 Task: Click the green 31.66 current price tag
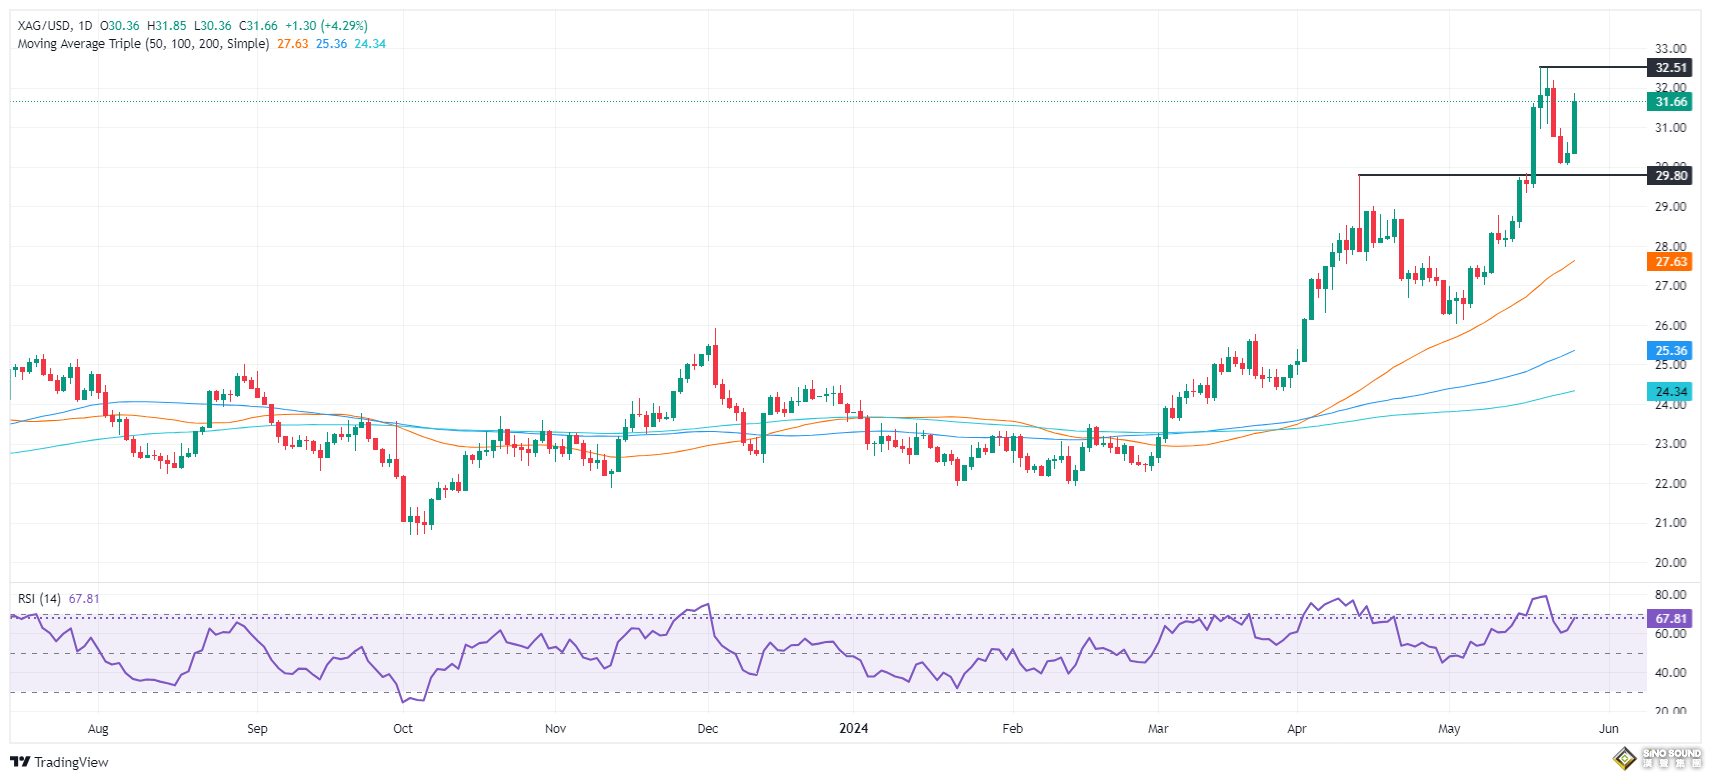tap(1670, 102)
